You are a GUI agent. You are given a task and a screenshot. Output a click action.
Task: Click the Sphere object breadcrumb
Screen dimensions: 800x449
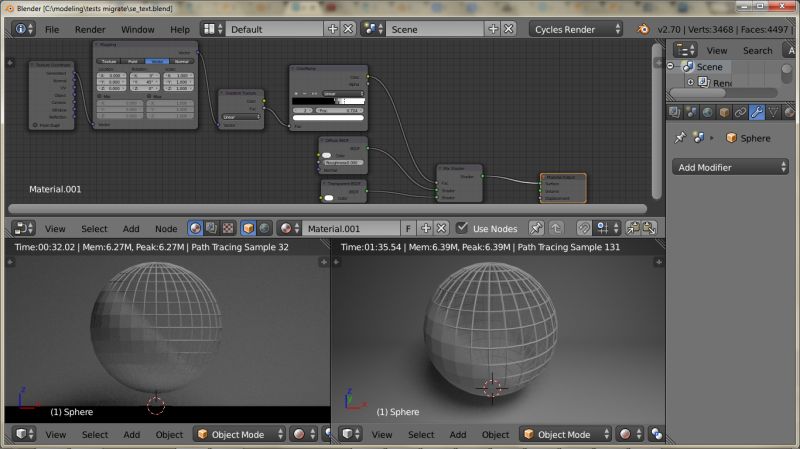pos(748,138)
